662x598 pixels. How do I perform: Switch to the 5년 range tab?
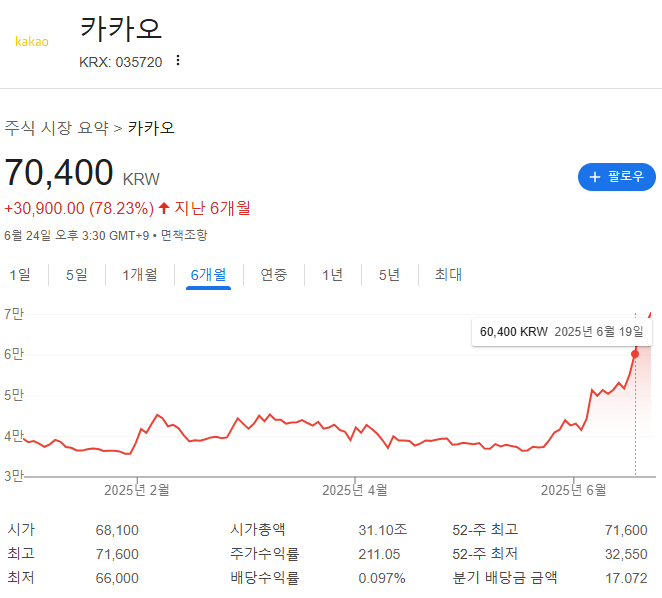389,275
